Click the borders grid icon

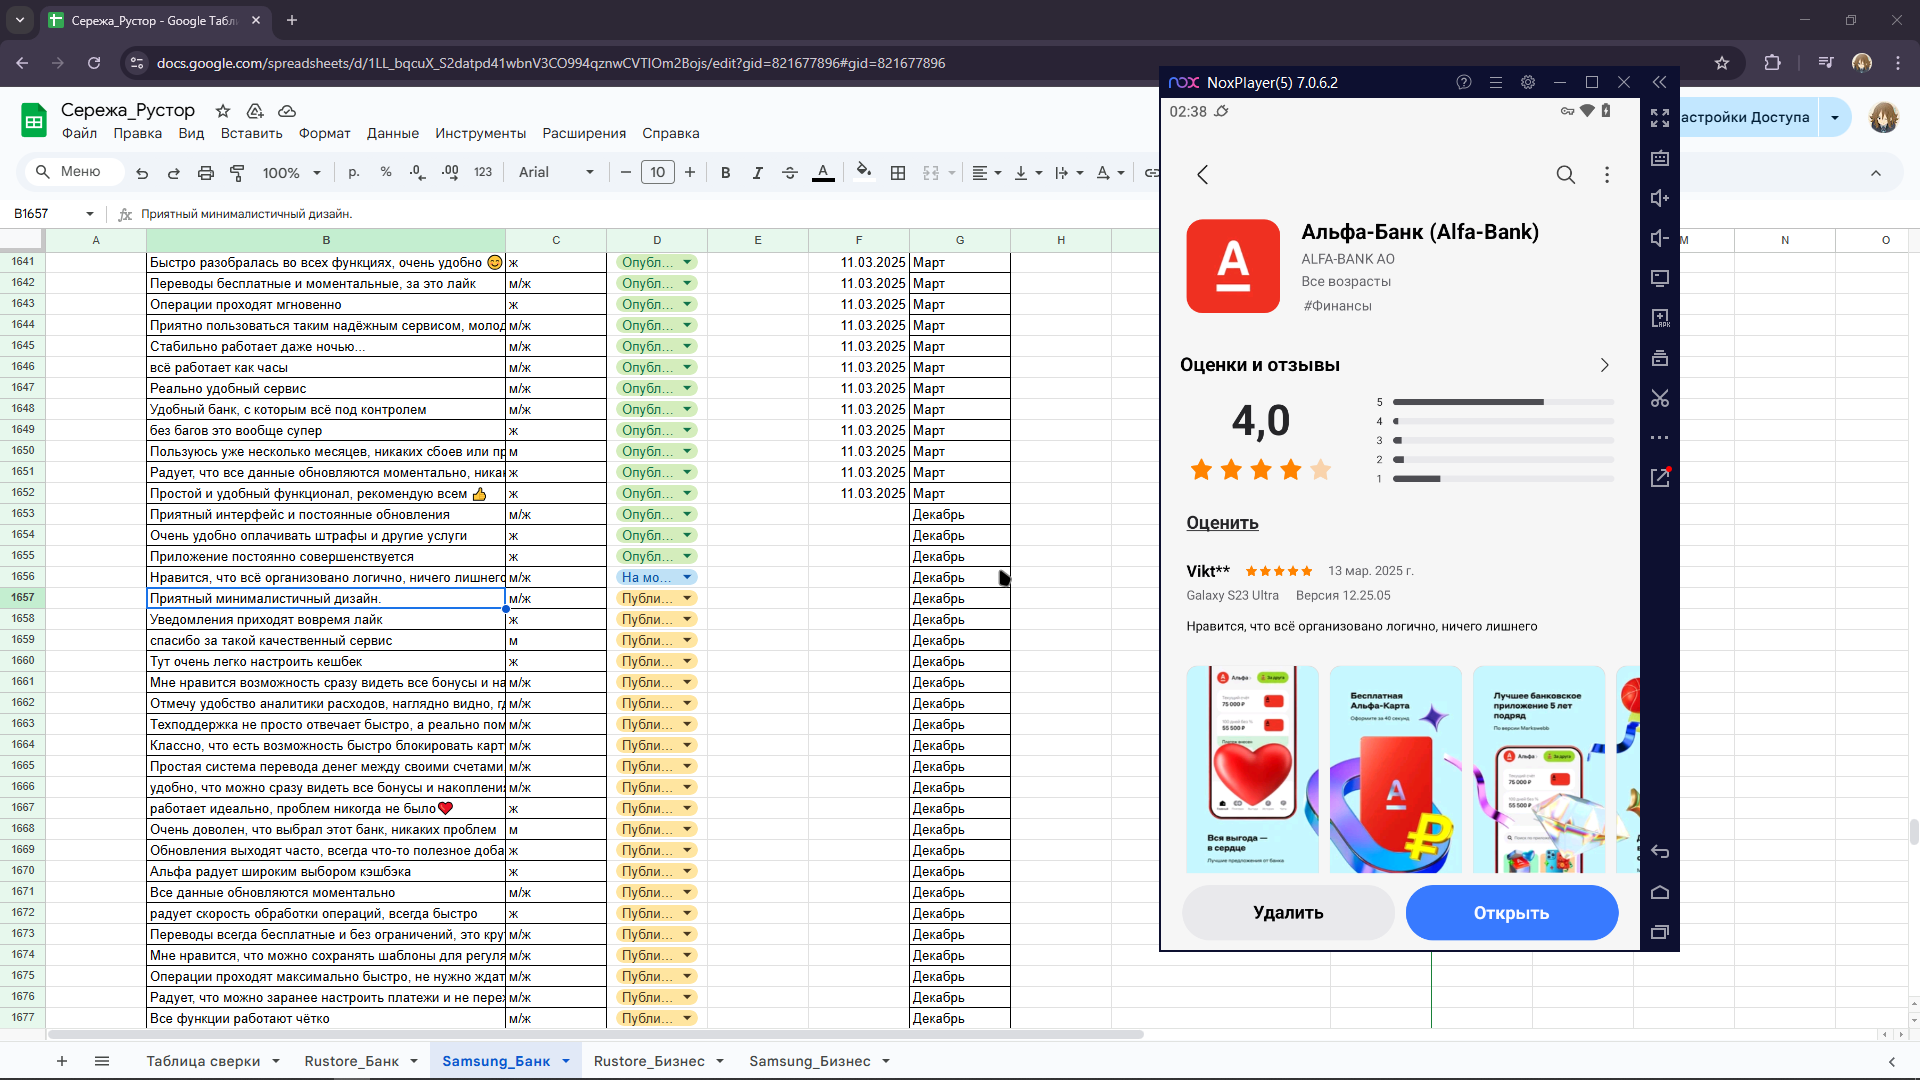[x=898, y=173]
